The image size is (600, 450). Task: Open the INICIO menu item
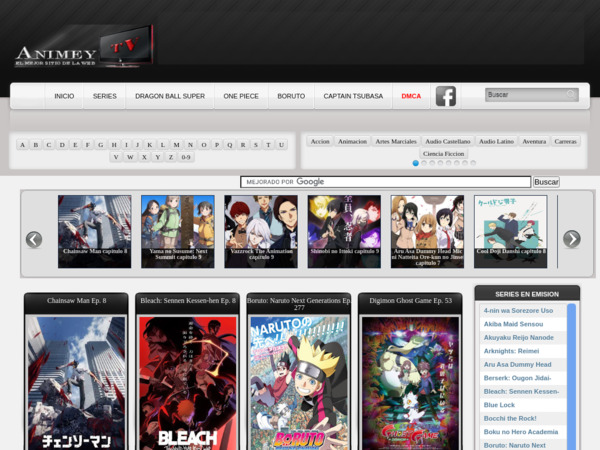[x=64, y=96]
